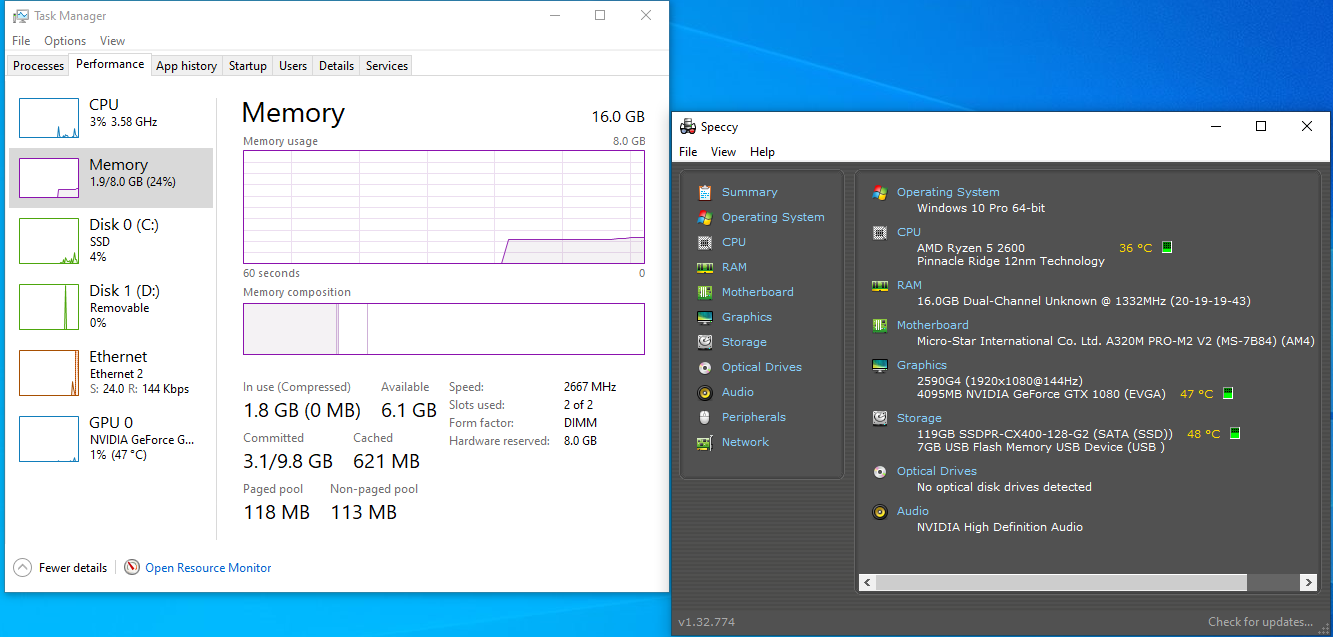Screen dimensions: 1333x637
Task: Click the Speccy title bar app icon
Action: coord(688,127)
